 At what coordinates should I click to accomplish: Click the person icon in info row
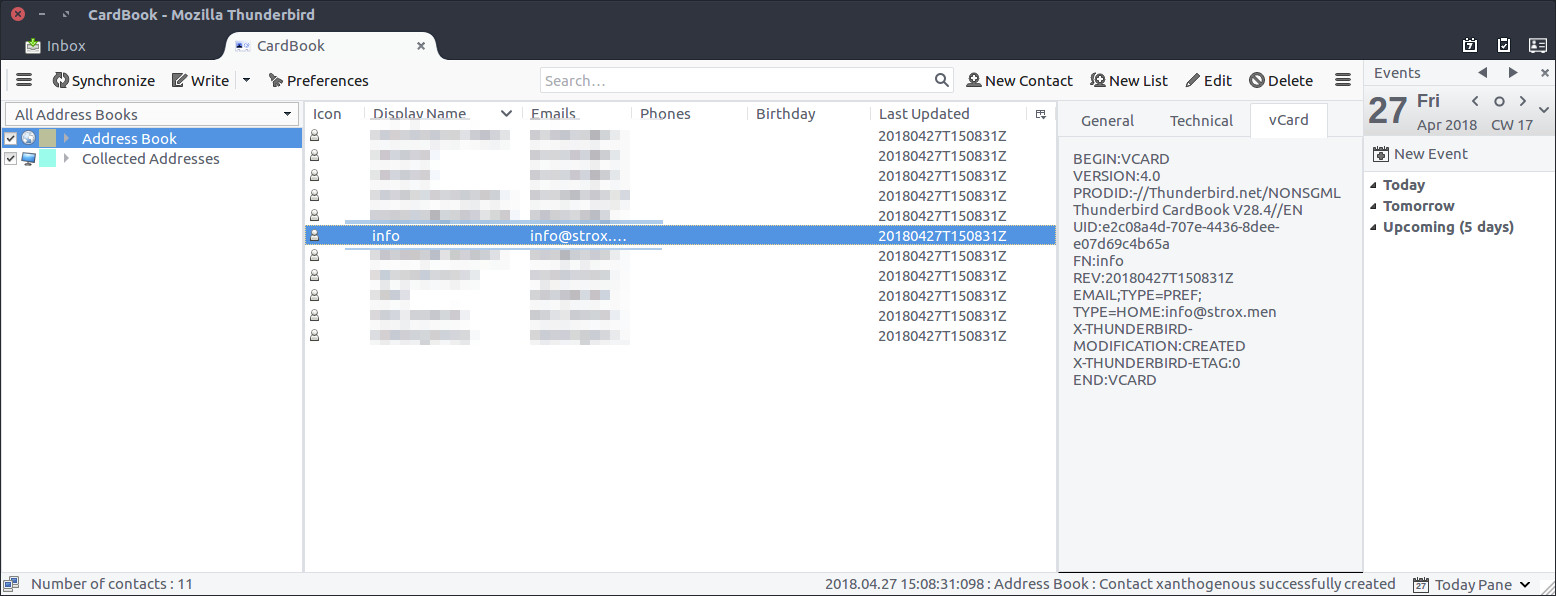coord(314,235)
